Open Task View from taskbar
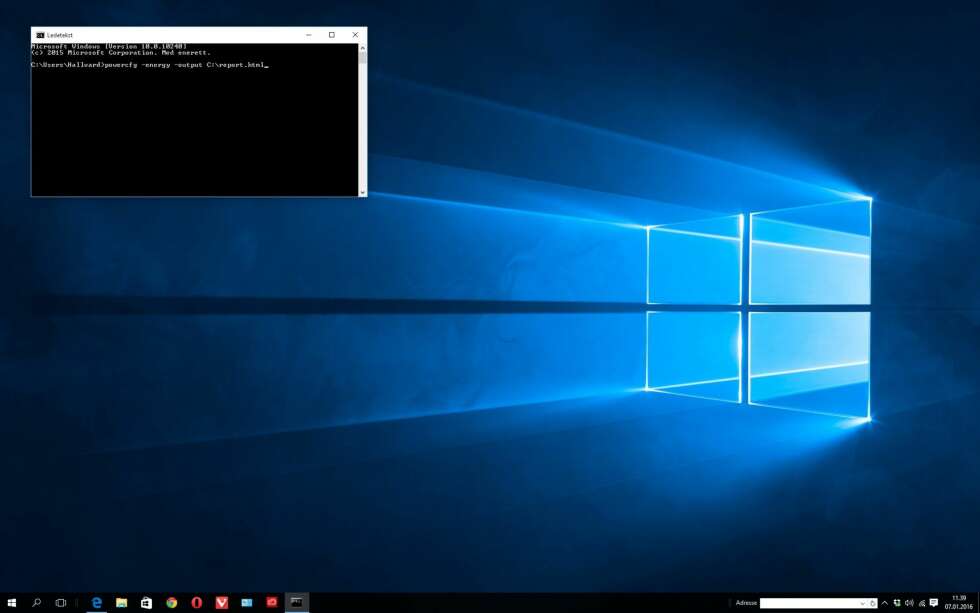Screen dimensions: 980x613 pyautogui.click(x=61, y=602)
